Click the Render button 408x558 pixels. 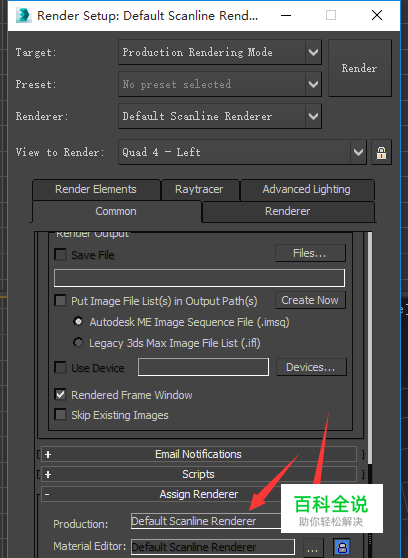click(x=360, y=68)
